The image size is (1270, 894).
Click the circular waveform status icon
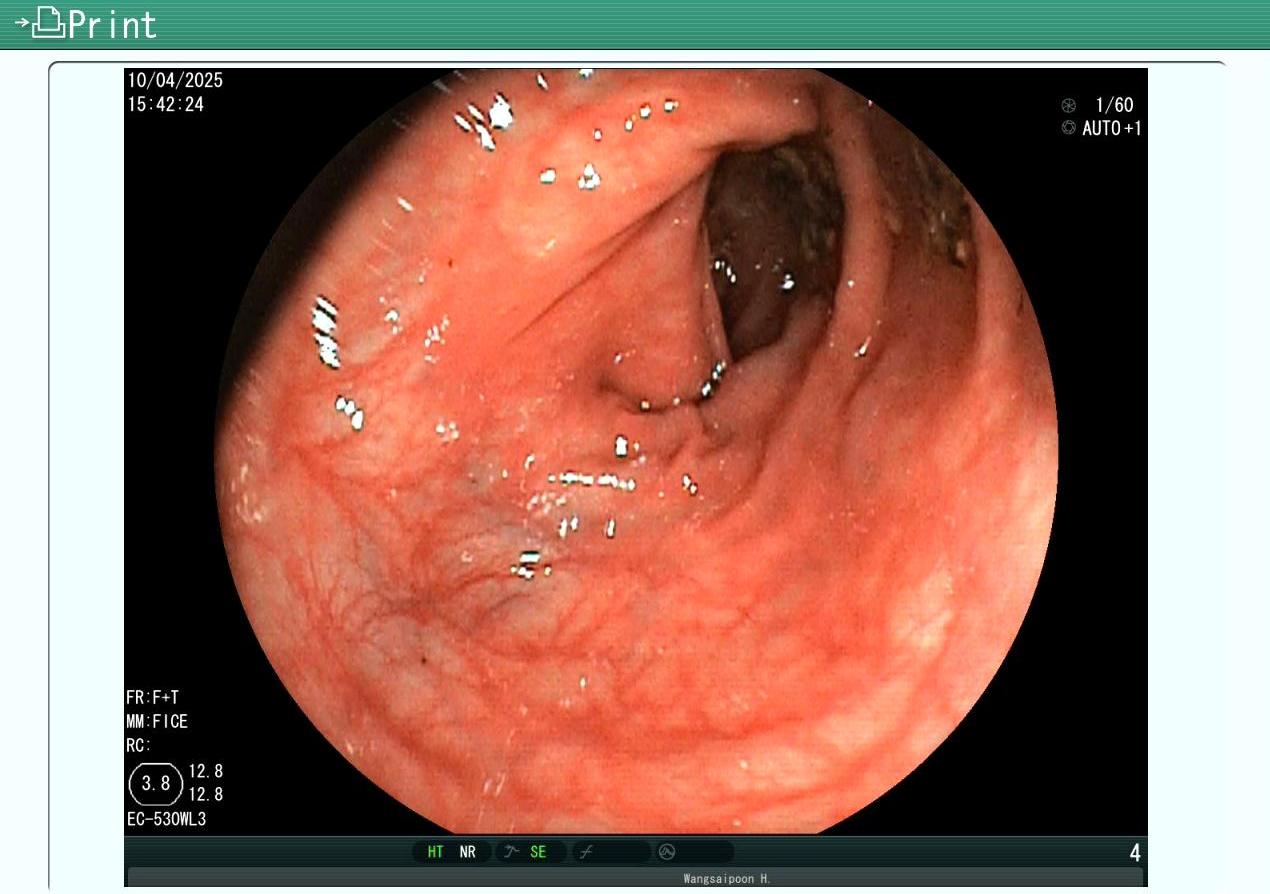coord(667,852)
